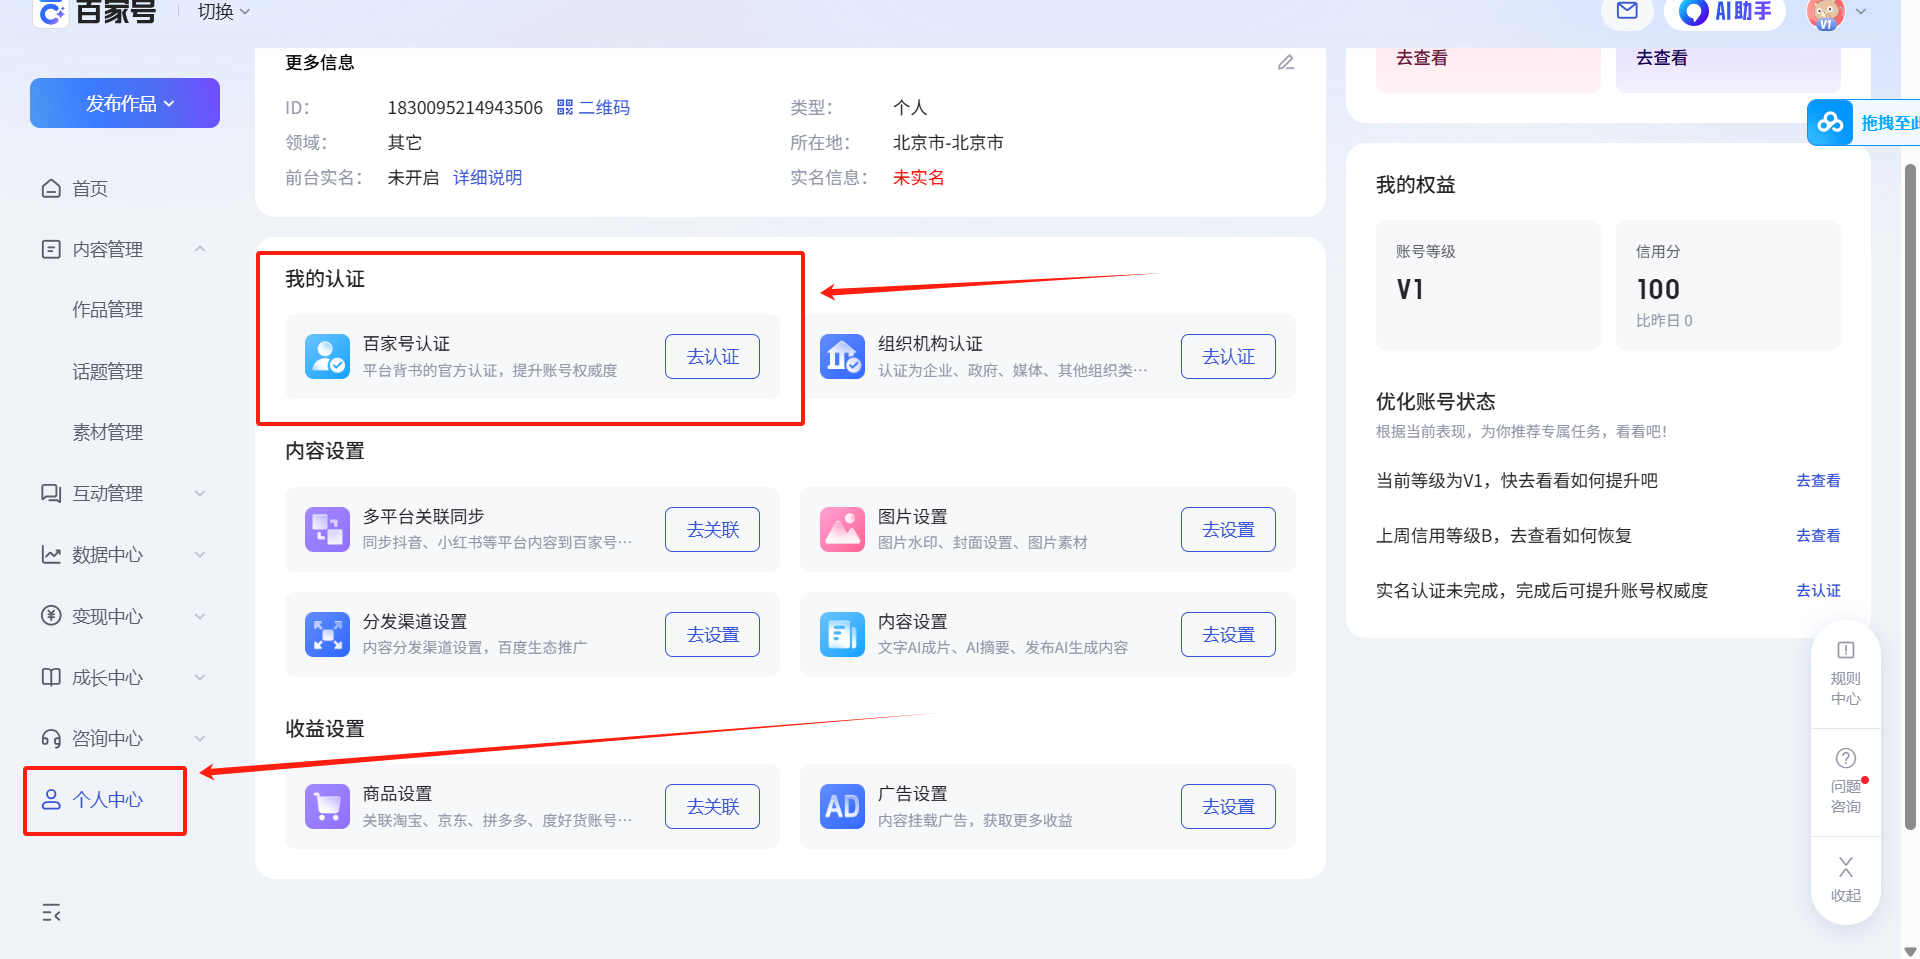1920x959 pixels.
Task: Collapse the 内容管理 sidebar section
Action: (x=200, y=249)
